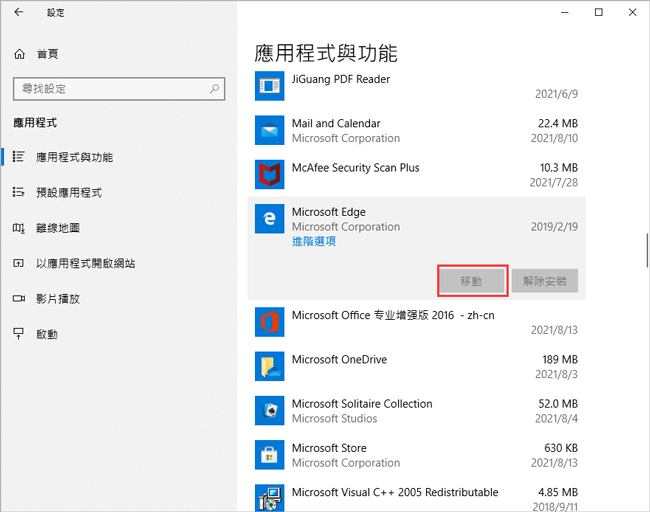650x512 pixels.
Task: Click the Mail and Calendar app icon
Action: point(269,130)
